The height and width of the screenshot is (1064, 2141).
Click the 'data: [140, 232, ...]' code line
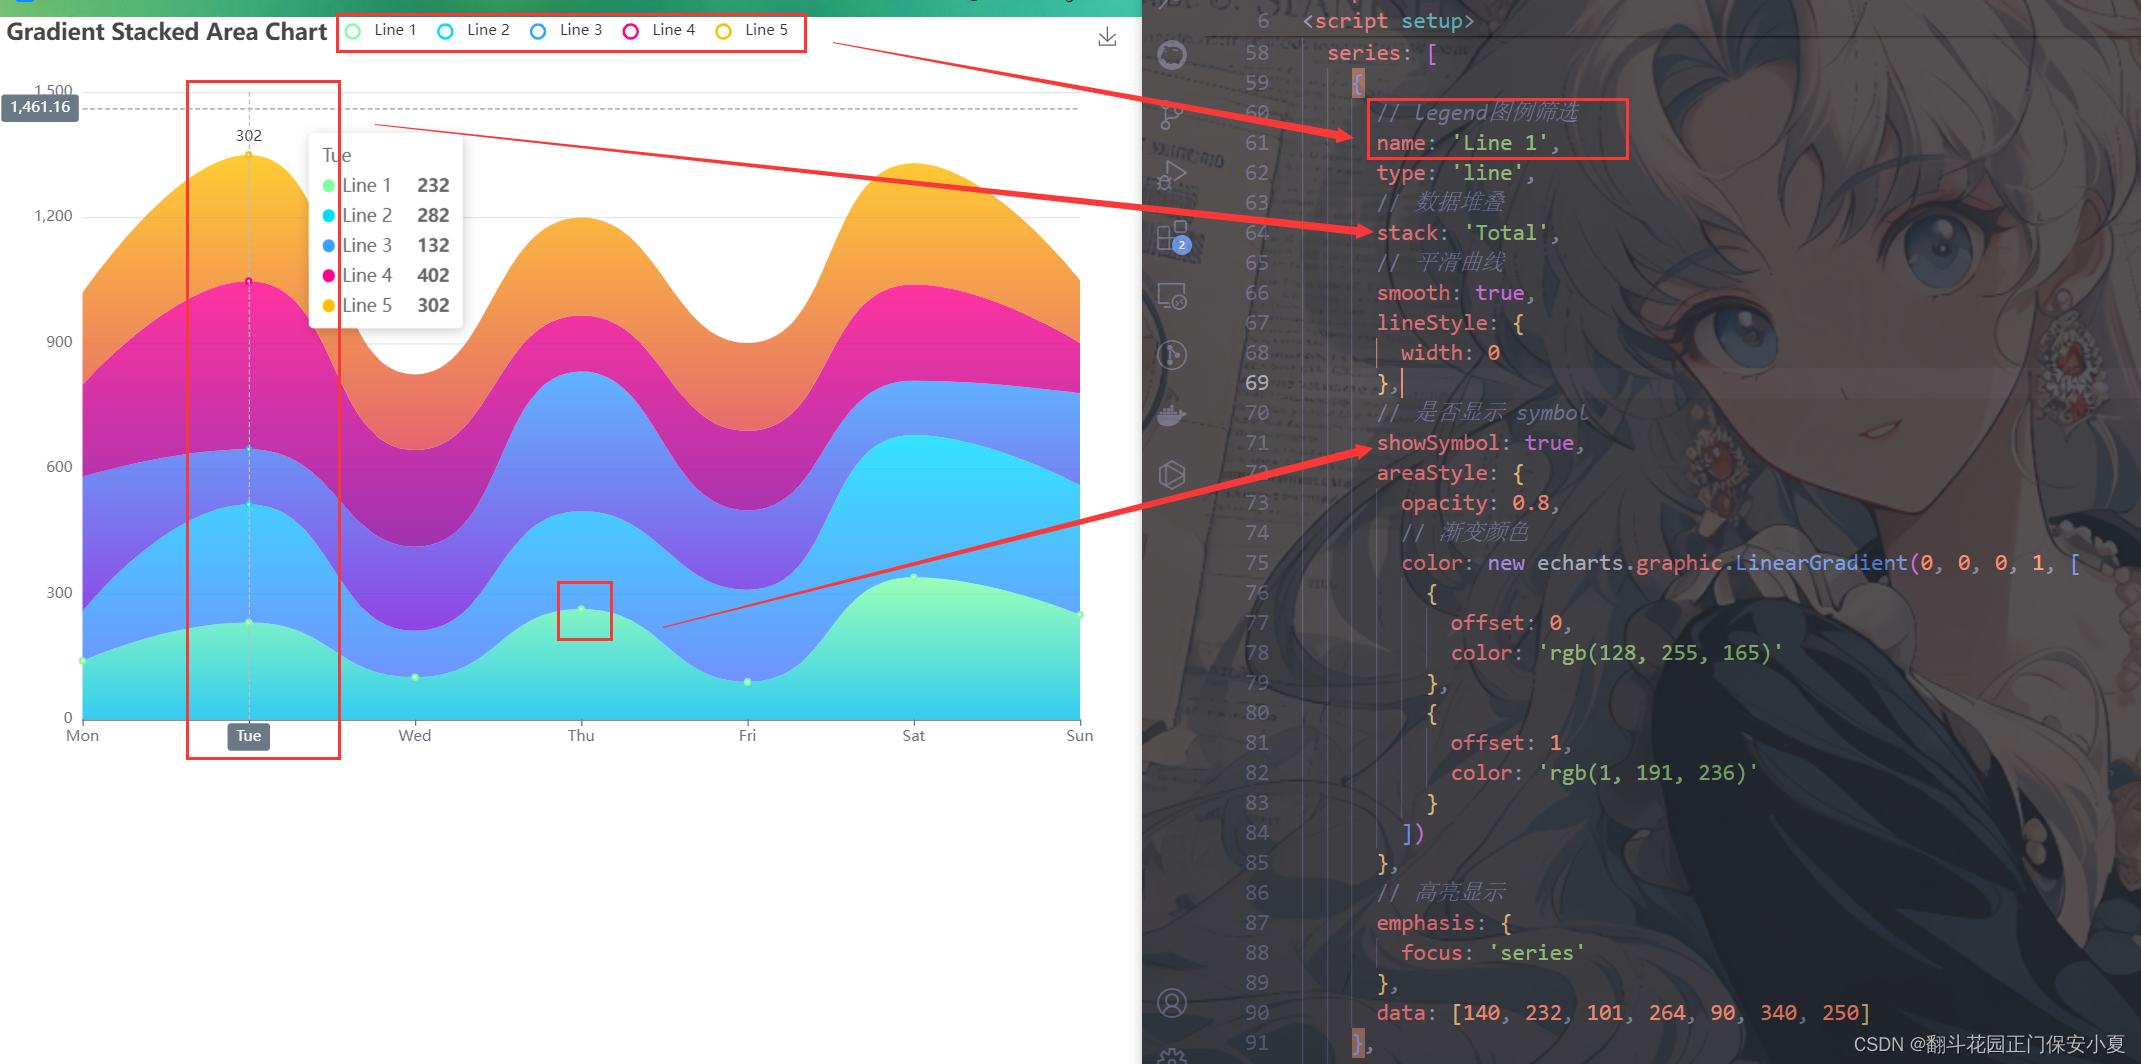point(1622,1013)
